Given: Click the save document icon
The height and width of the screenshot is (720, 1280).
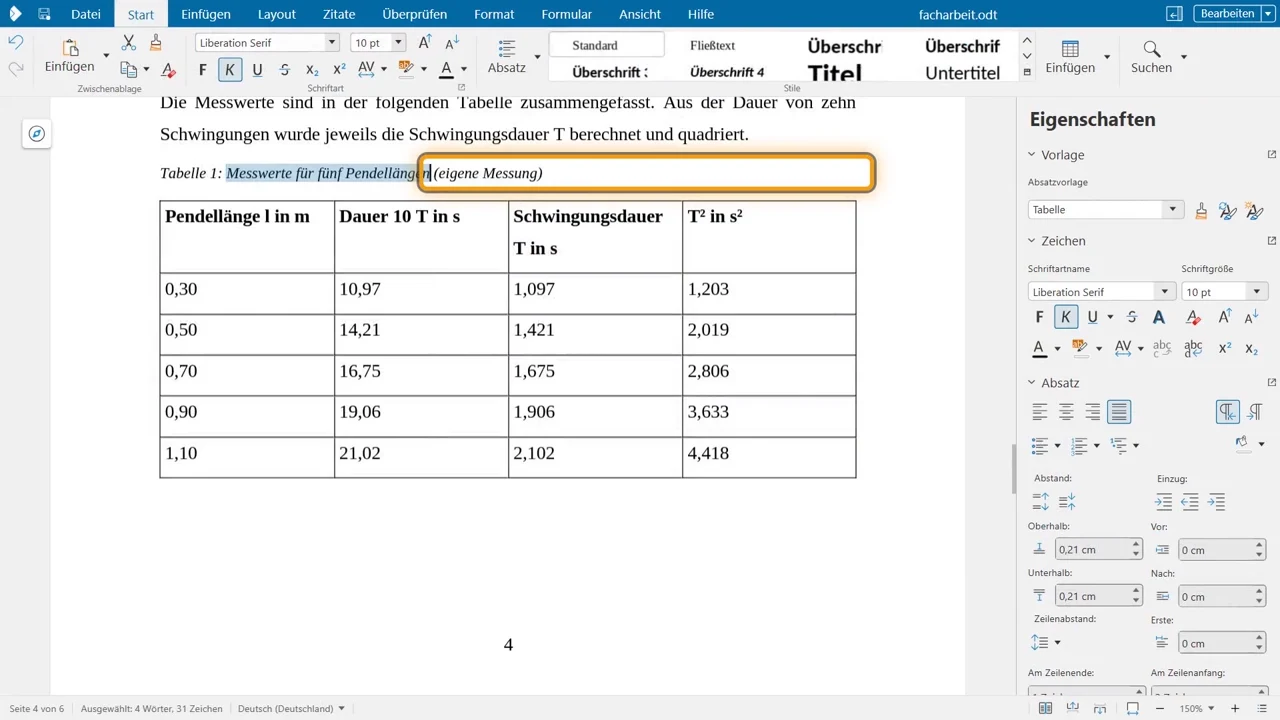Looking at the screenshot, I should coord(44,14).
